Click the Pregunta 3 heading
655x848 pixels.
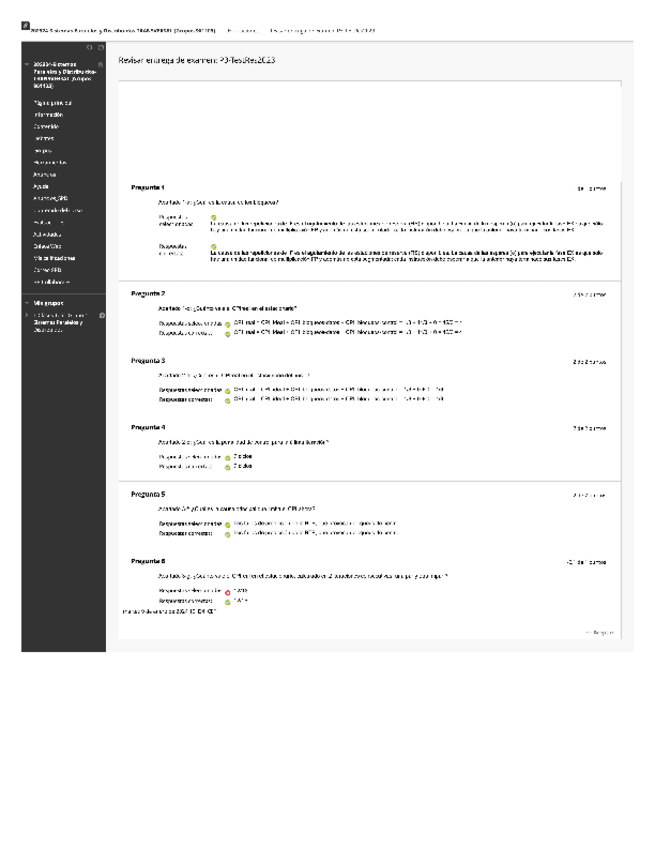pyautogui.click(x=148, y=361)
